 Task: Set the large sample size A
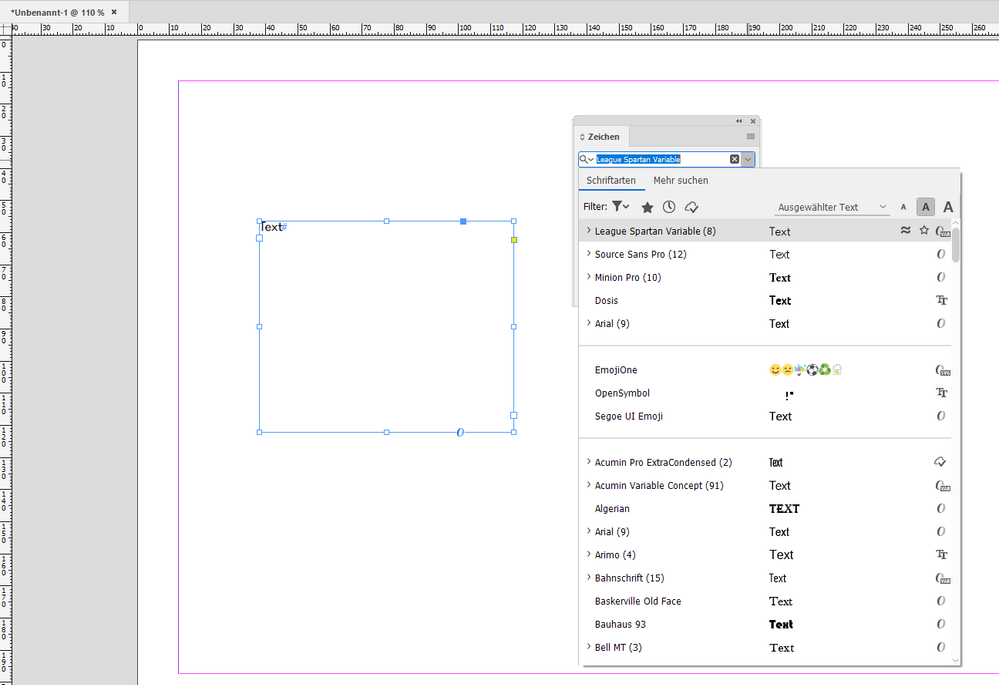948,207
